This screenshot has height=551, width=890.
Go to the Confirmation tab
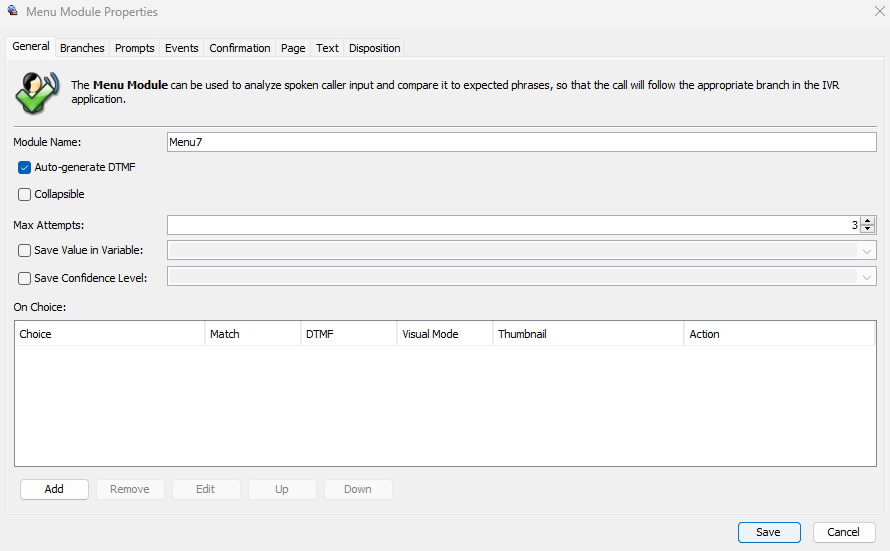click(x=240, y=48)
